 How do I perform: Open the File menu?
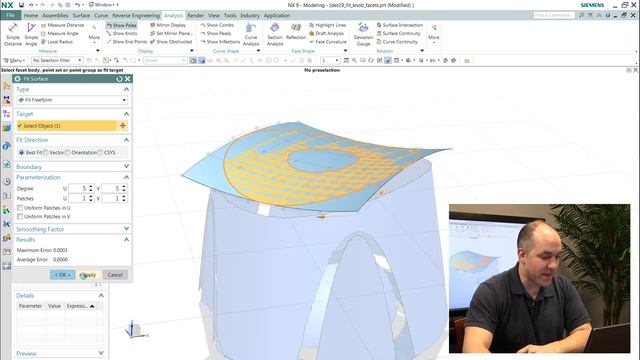(x=10, y=16)
